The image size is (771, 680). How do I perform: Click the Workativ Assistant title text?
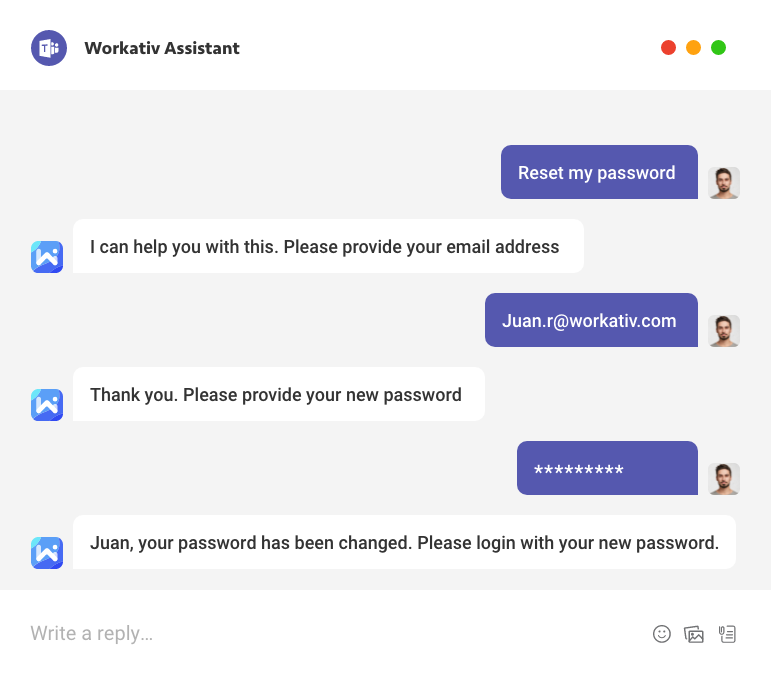pos(162,48)
